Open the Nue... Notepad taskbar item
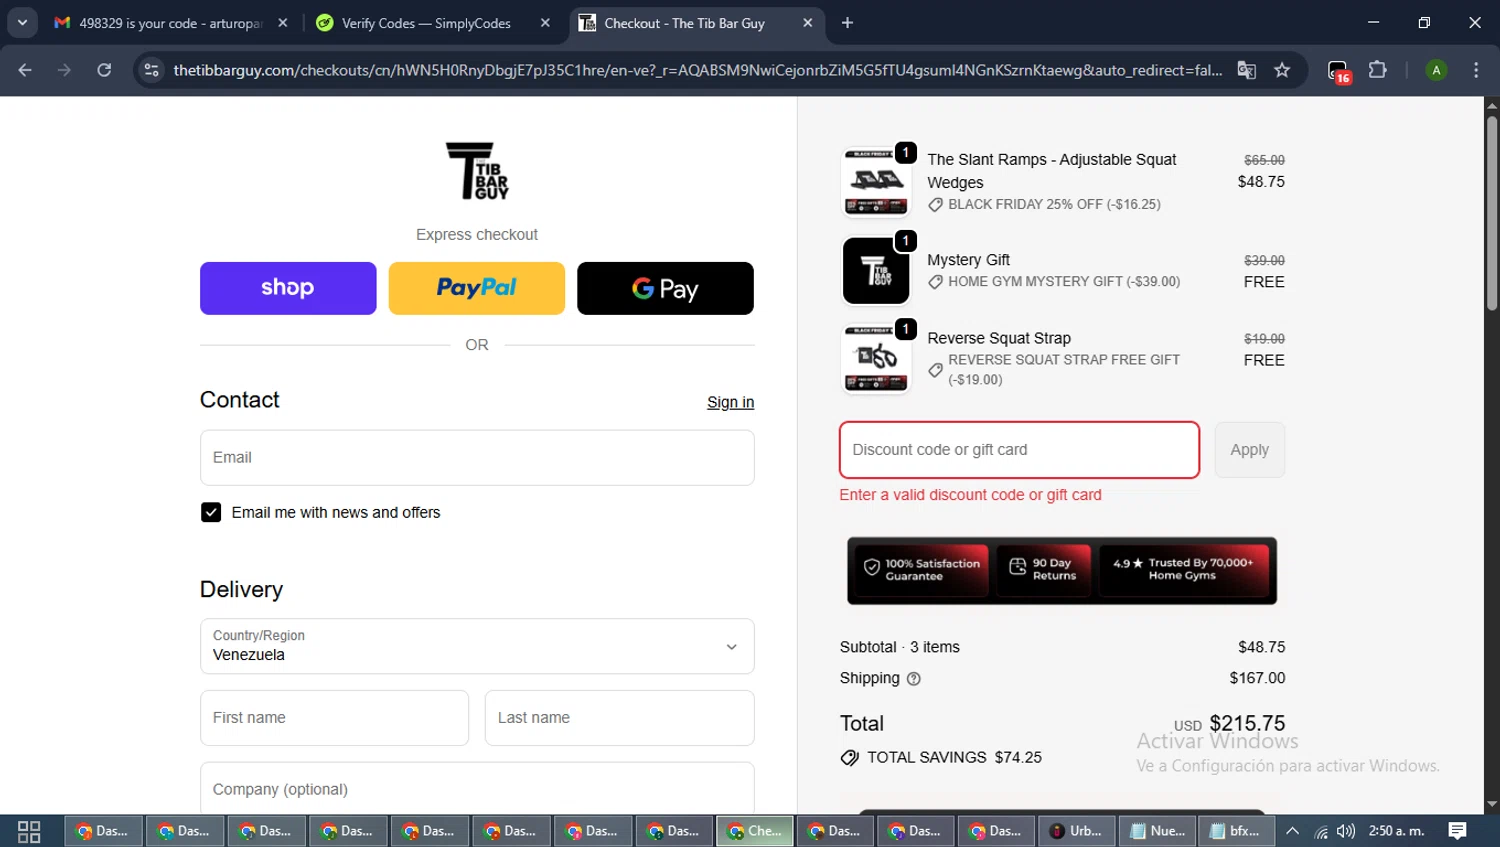 (1158, 831)
